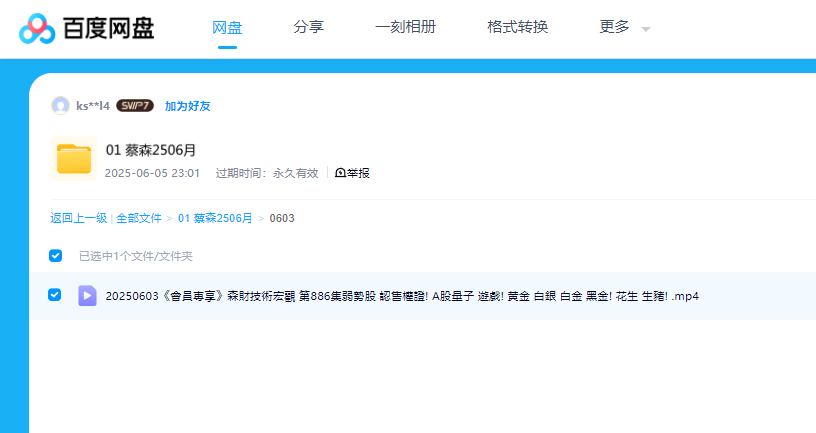Image resolution: width=816 pixels, height=433 pixels.
Task: Click 返回上一级 to go back
Action: click(x=78, y=218)
